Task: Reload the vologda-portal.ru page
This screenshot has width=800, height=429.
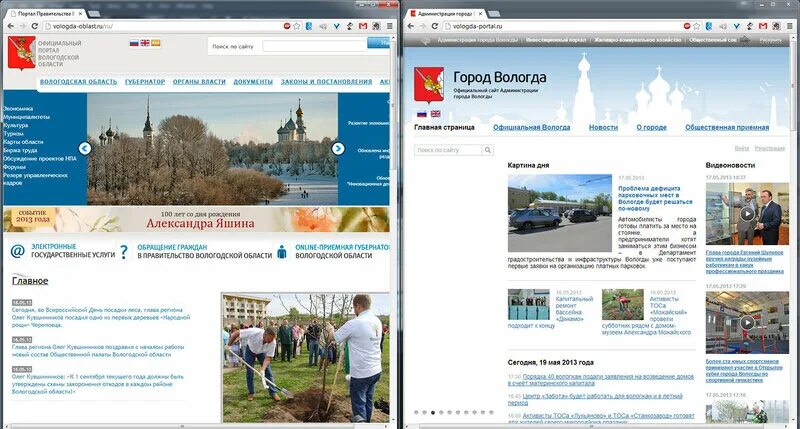Action: (435, 26)
